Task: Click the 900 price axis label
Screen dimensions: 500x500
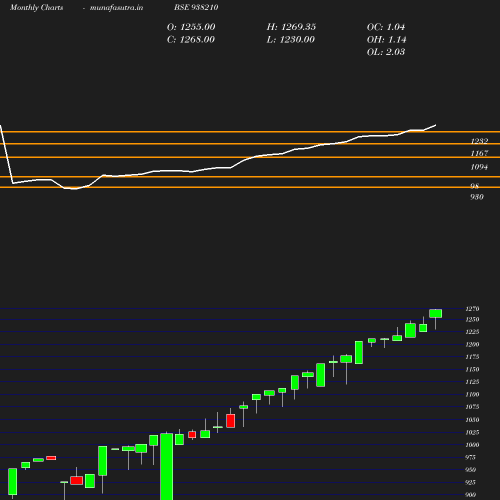Action: click(x=470, y=495)
